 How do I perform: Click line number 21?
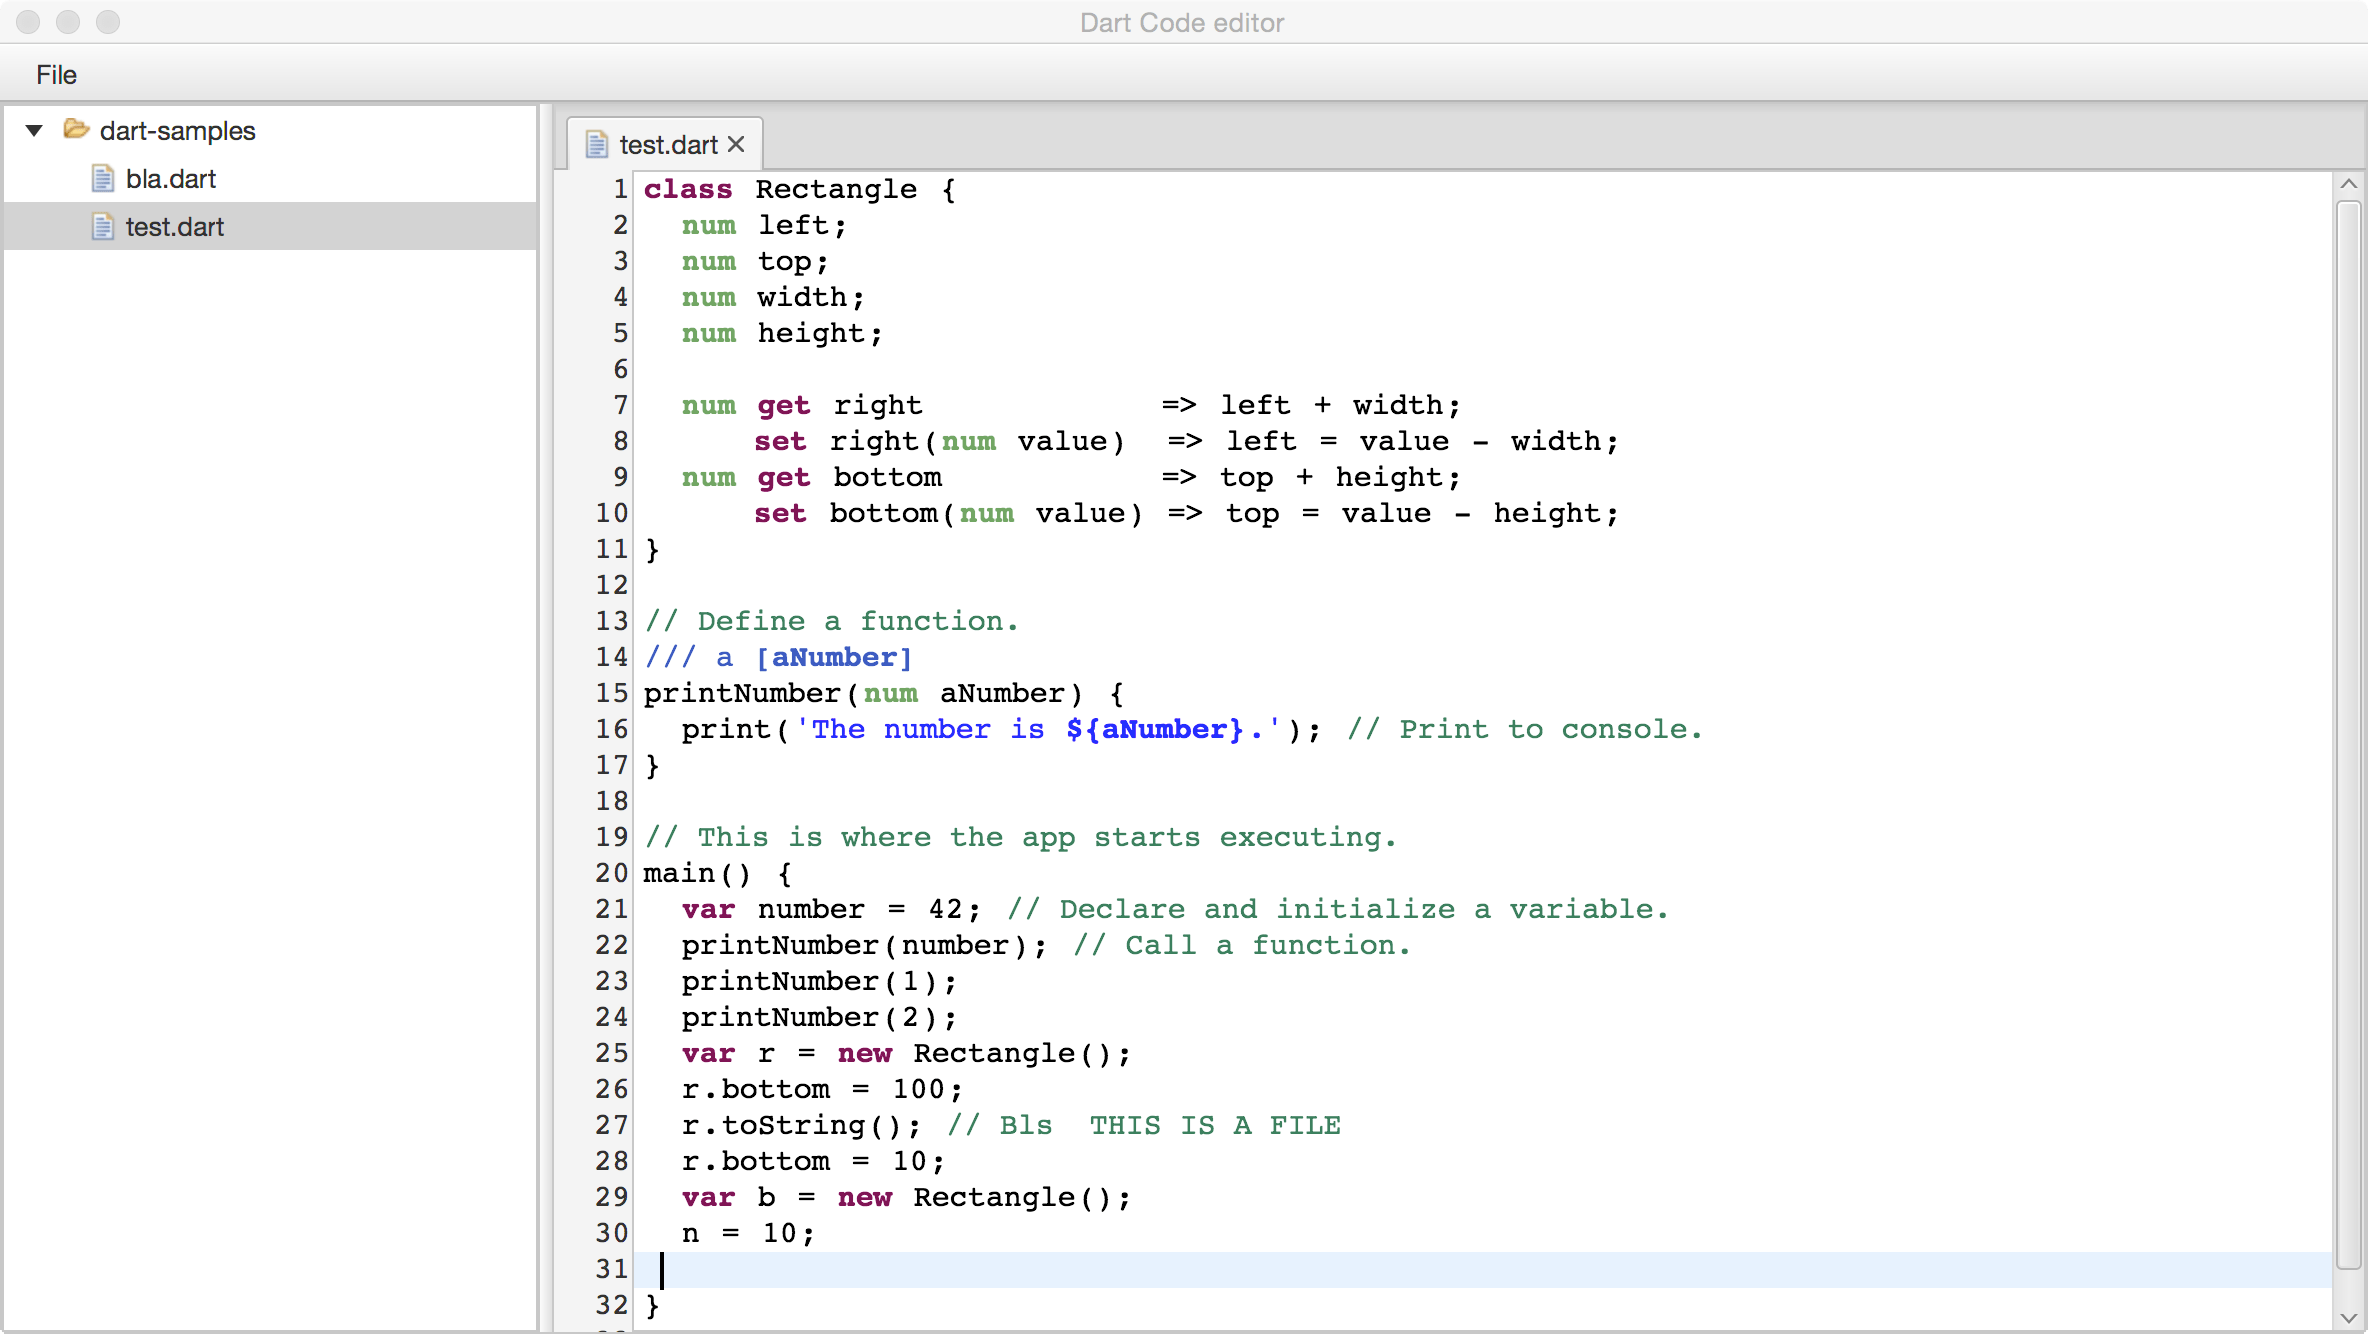[x=609, y=909]
